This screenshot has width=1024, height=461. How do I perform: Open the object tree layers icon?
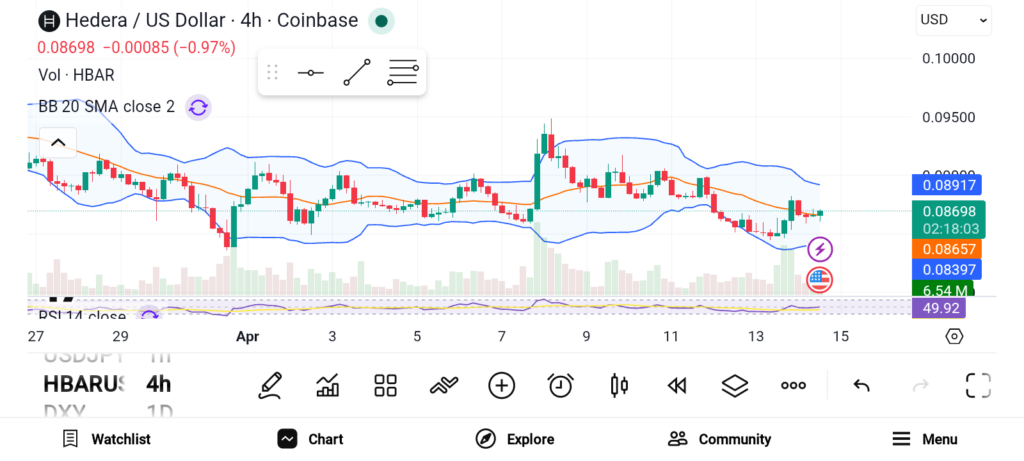tap(735, 385)
